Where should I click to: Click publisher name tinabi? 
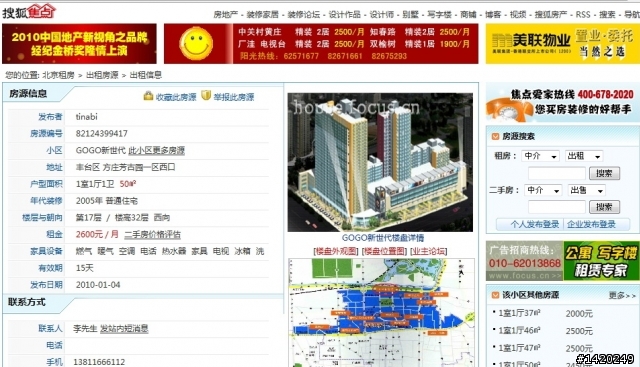[x=87, y=117]
